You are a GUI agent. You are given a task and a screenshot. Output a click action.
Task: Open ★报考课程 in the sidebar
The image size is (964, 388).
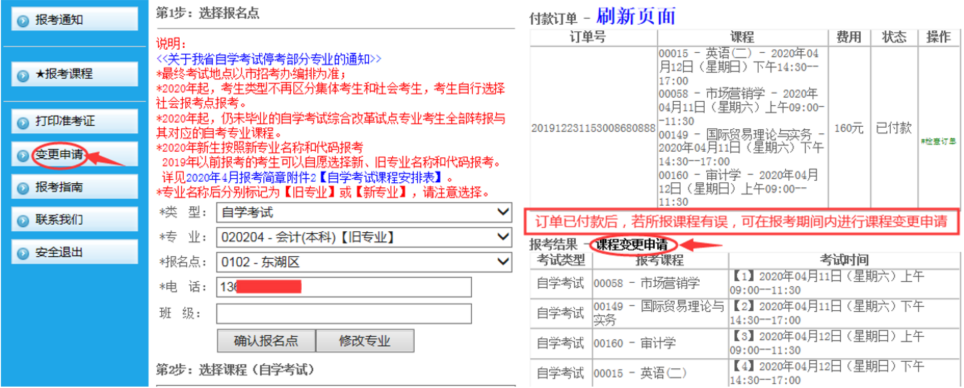point(73,74)
